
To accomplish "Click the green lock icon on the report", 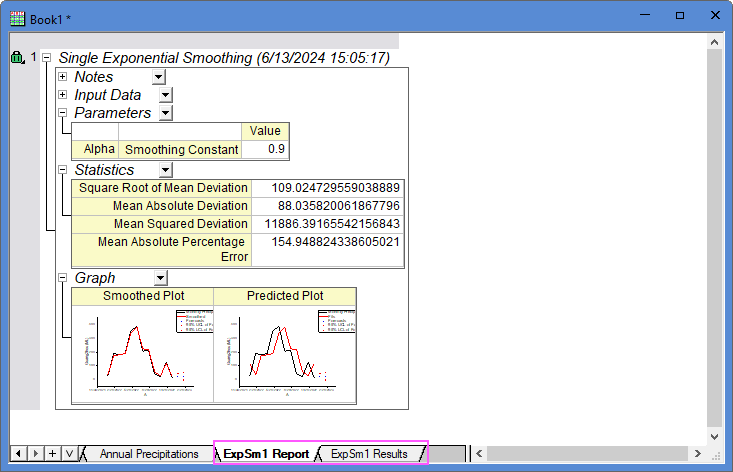I will (x=17, y=57).
